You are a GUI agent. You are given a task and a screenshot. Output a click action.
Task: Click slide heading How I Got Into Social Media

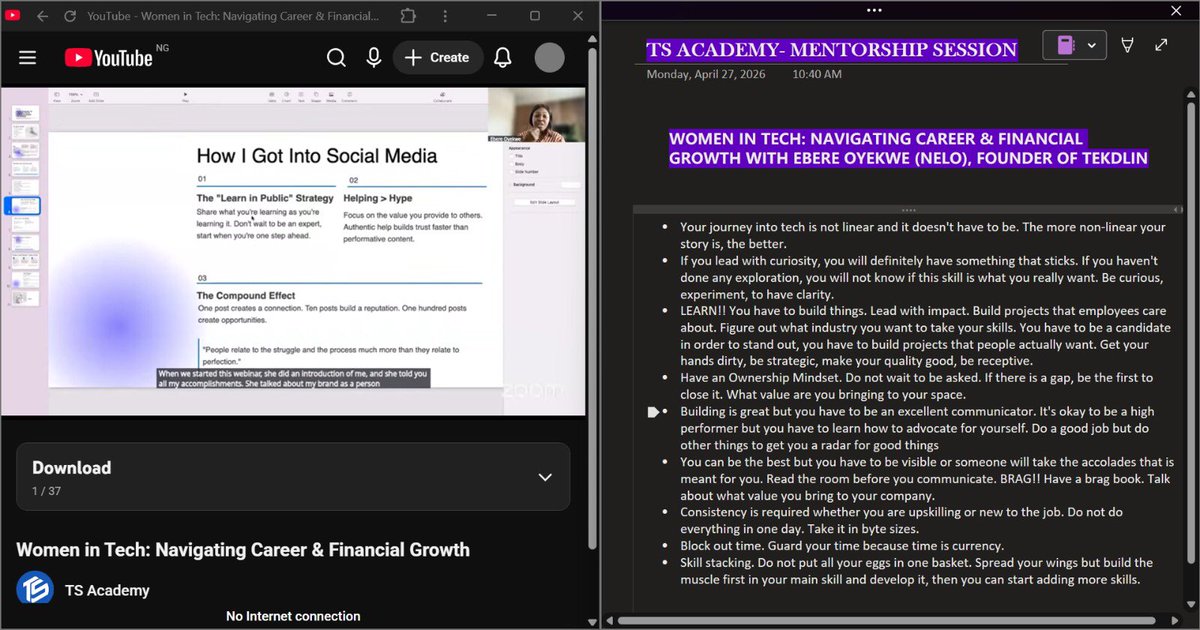click(317, 156)
